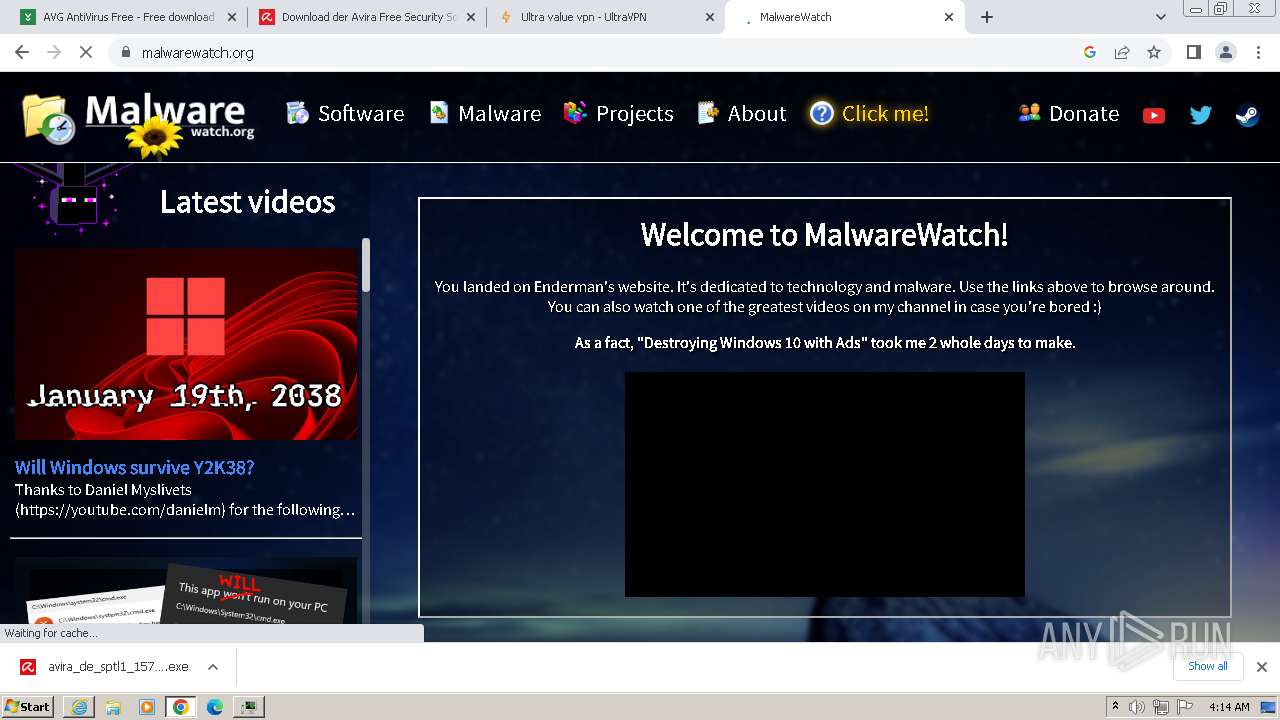
Task: Open Will Windows survive Y2K38? link
Action: click(x=135, y=467)
